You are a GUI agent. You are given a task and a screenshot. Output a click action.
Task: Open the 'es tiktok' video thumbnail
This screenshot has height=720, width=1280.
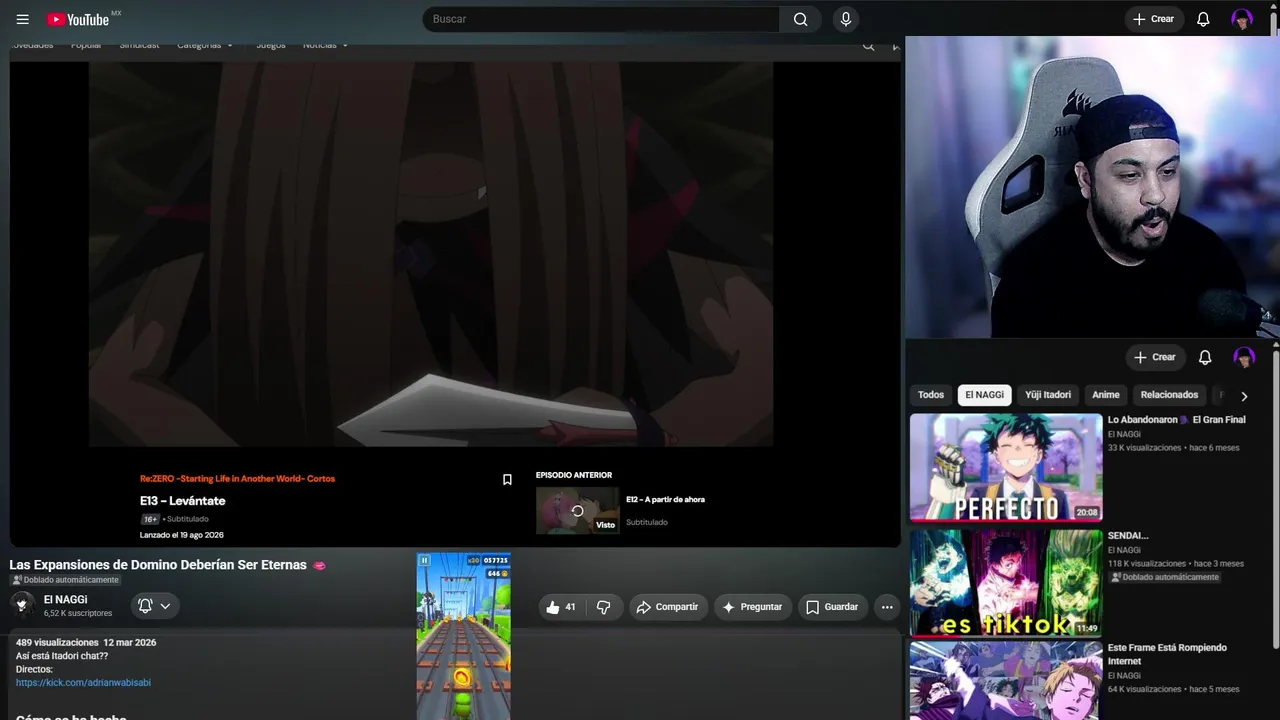pos(1006,584)
